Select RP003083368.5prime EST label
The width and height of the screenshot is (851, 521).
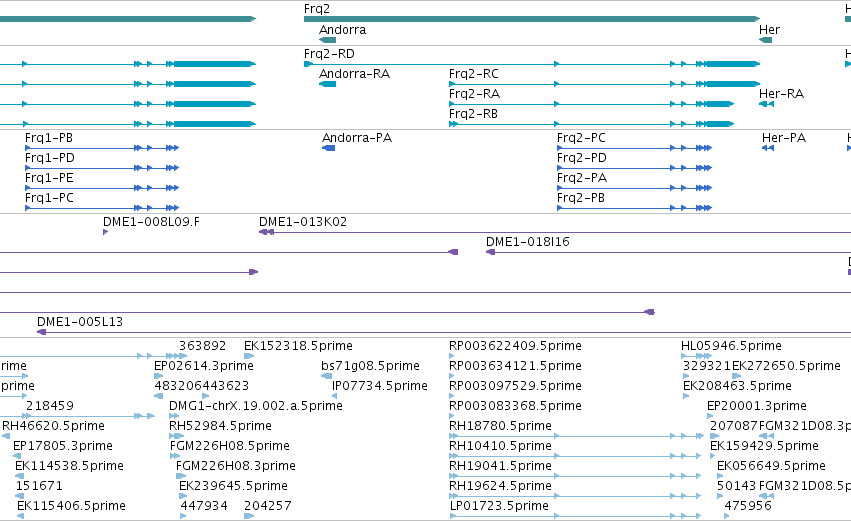click(515, 406)
